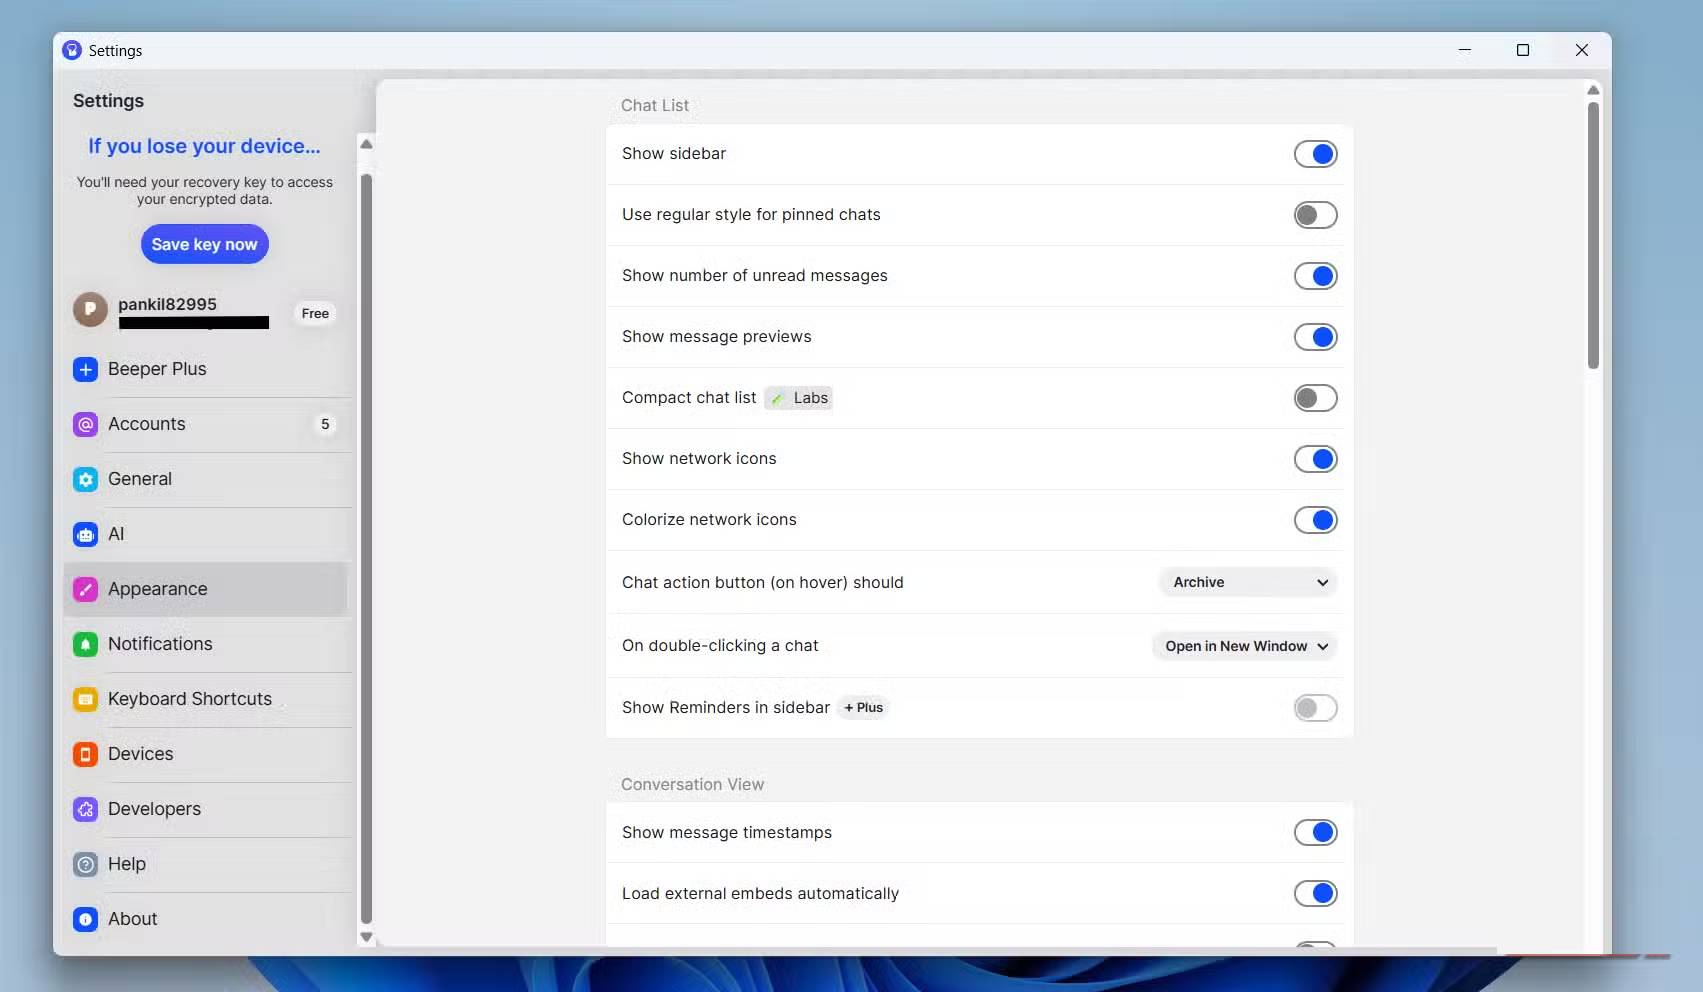Screen dimensions: 1703x992
Task: Enable regular style for pinned chats
Action: (1315, 214)
